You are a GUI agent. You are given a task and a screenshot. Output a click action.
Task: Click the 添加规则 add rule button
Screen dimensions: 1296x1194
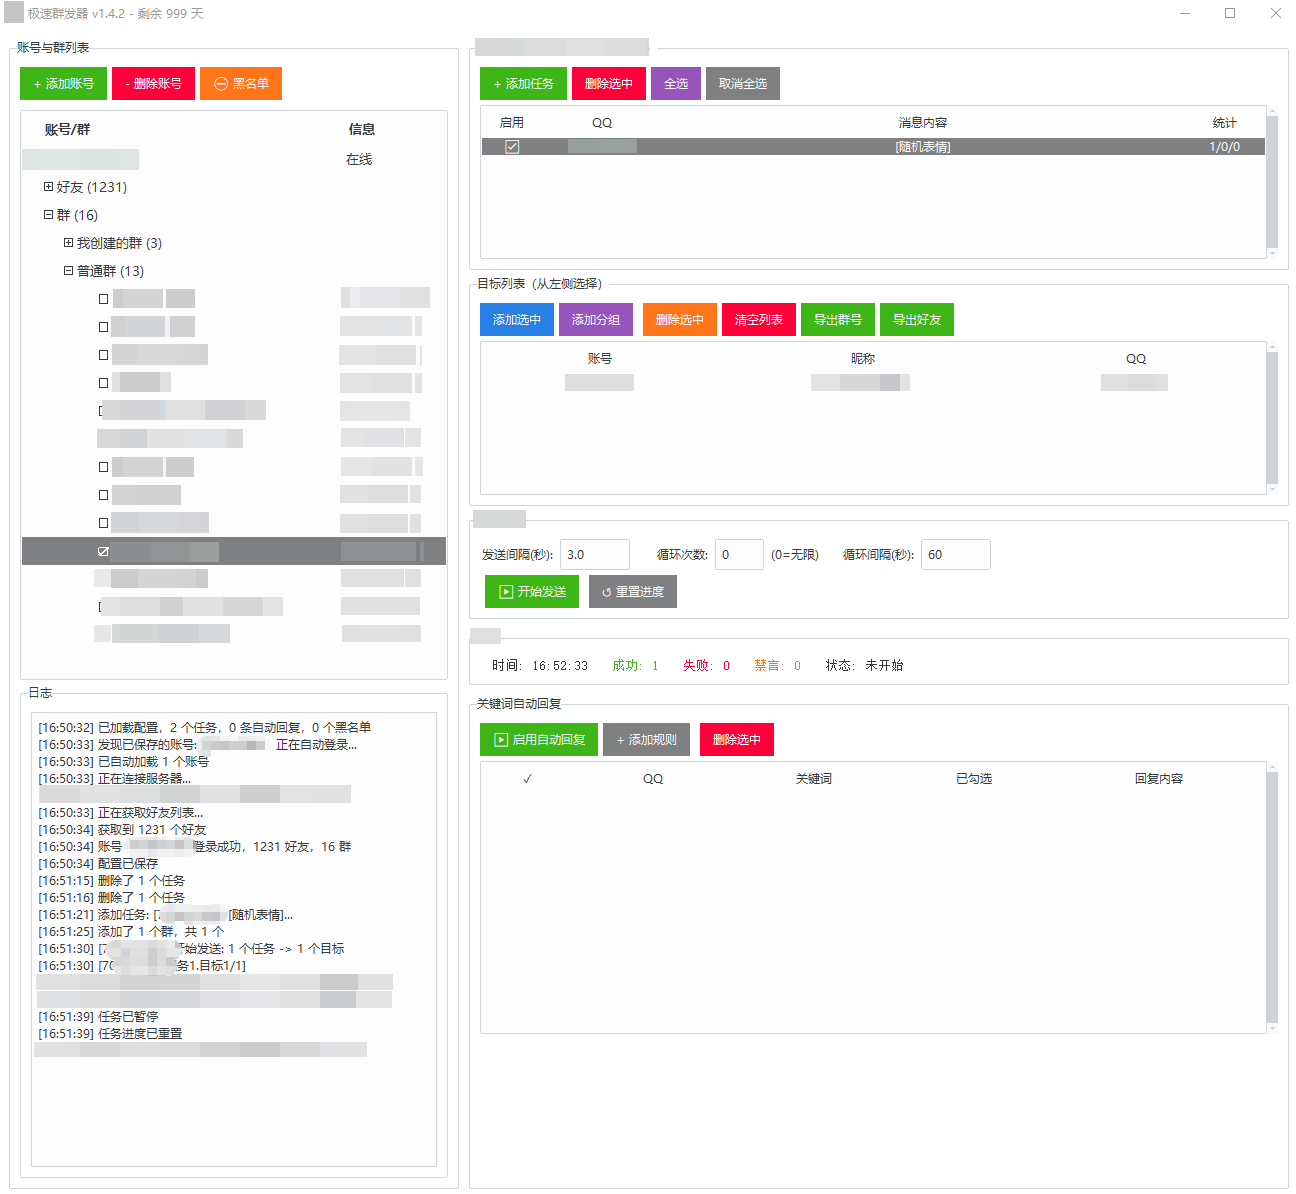(646, 740)
